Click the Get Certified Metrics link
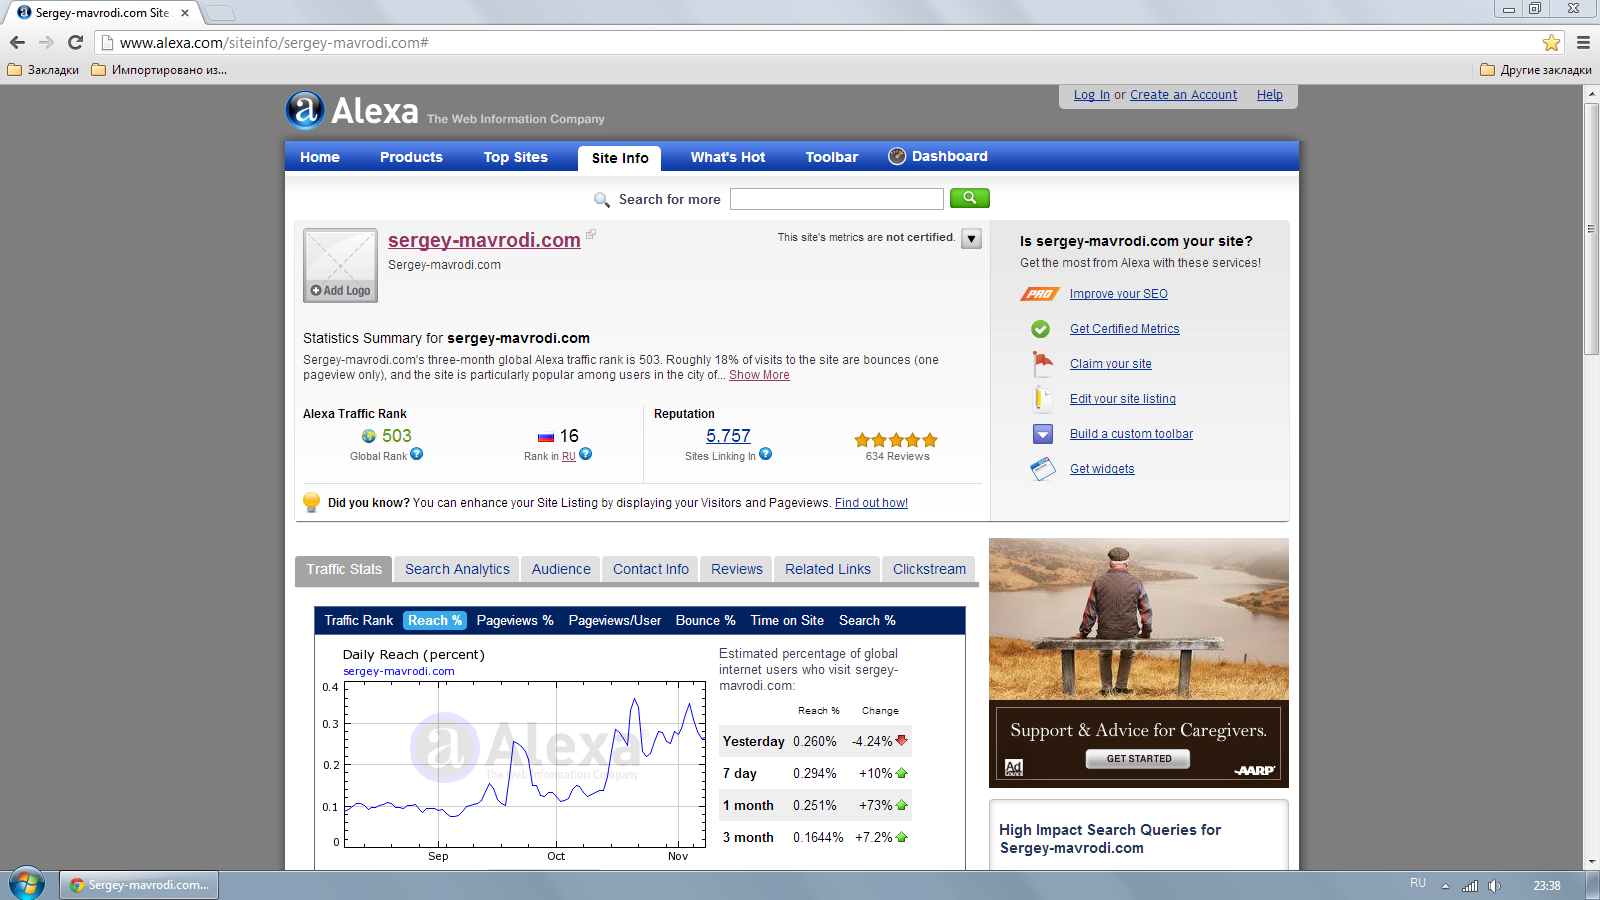Image resolution: width=1600 pixels, height=900 pixels. pos(1124,329)
